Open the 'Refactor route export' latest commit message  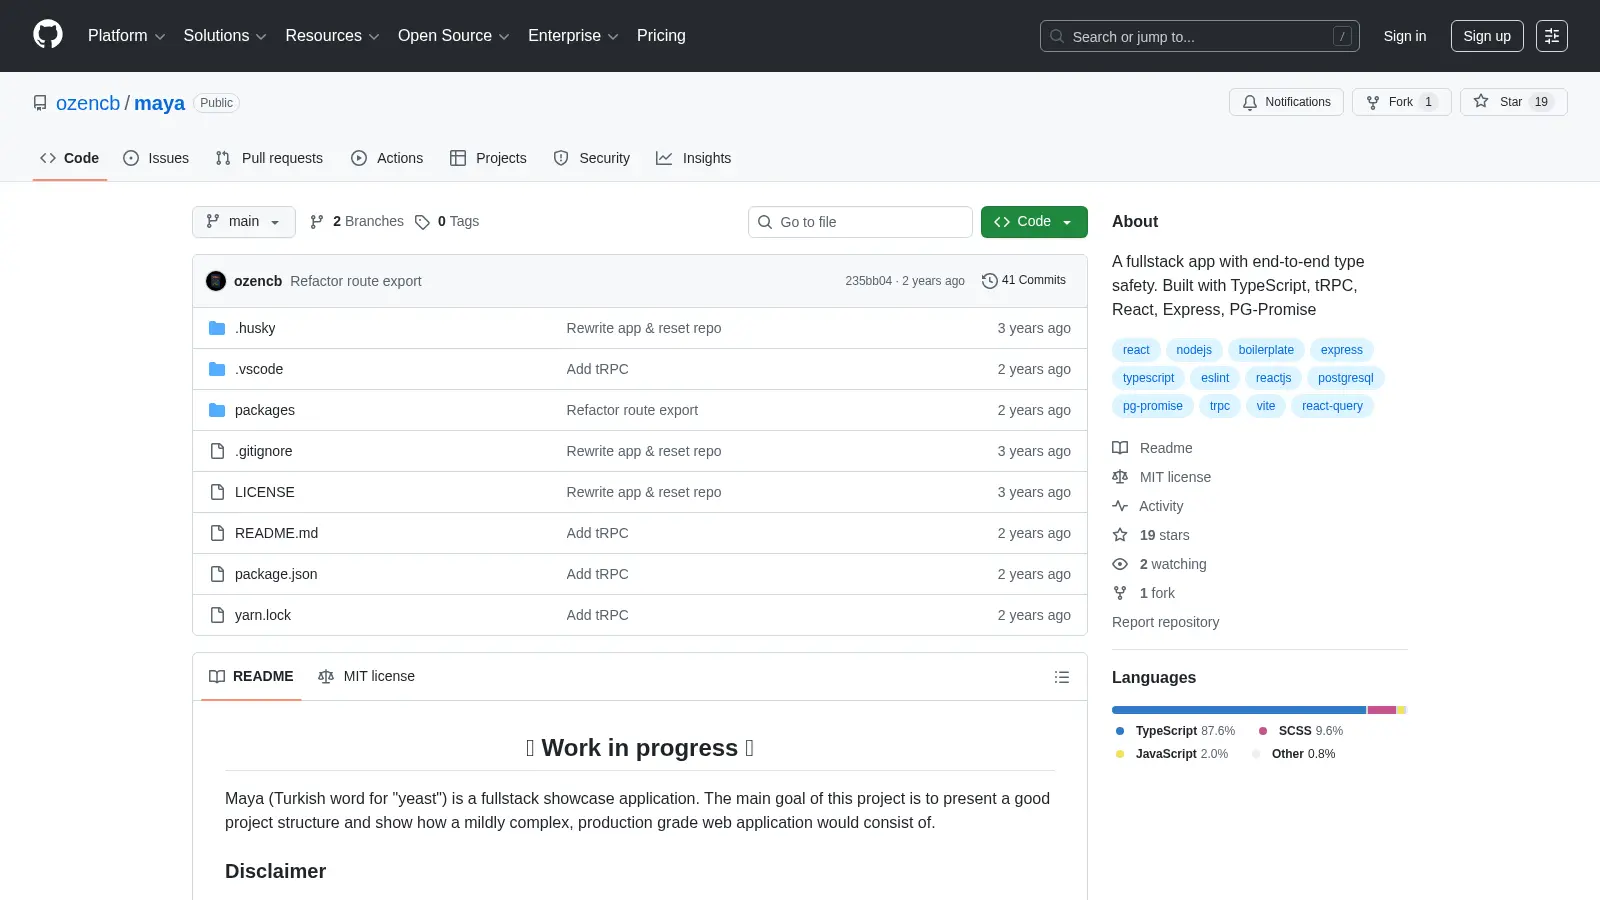[x=356, y=281]
